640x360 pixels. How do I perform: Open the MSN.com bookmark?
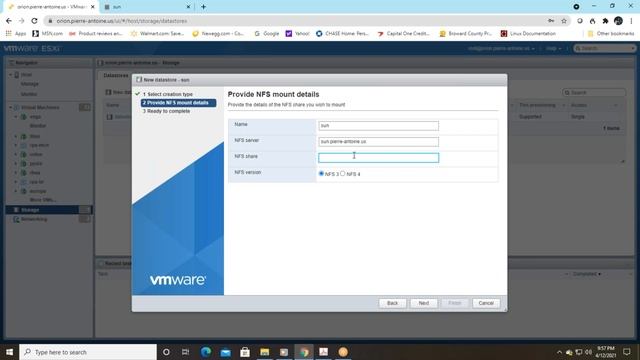coord(47,33)
